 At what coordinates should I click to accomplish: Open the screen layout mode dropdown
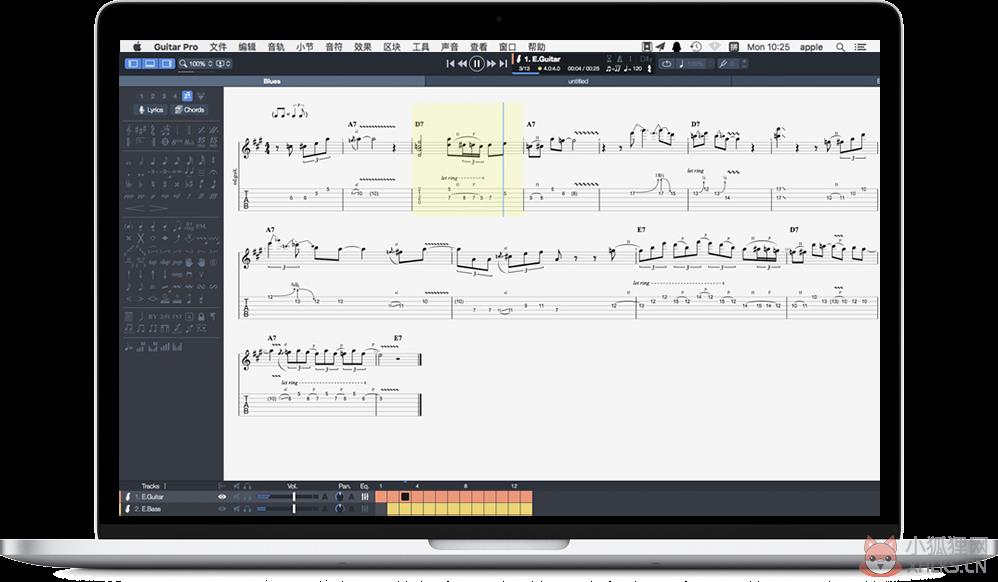tap(223, 64)
